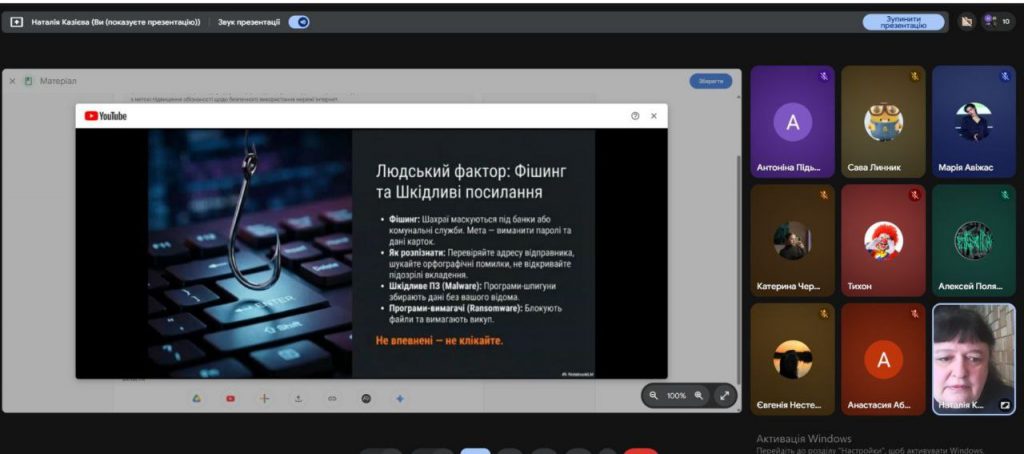Zoom out using the magnifier minus icon

point(654,396)
